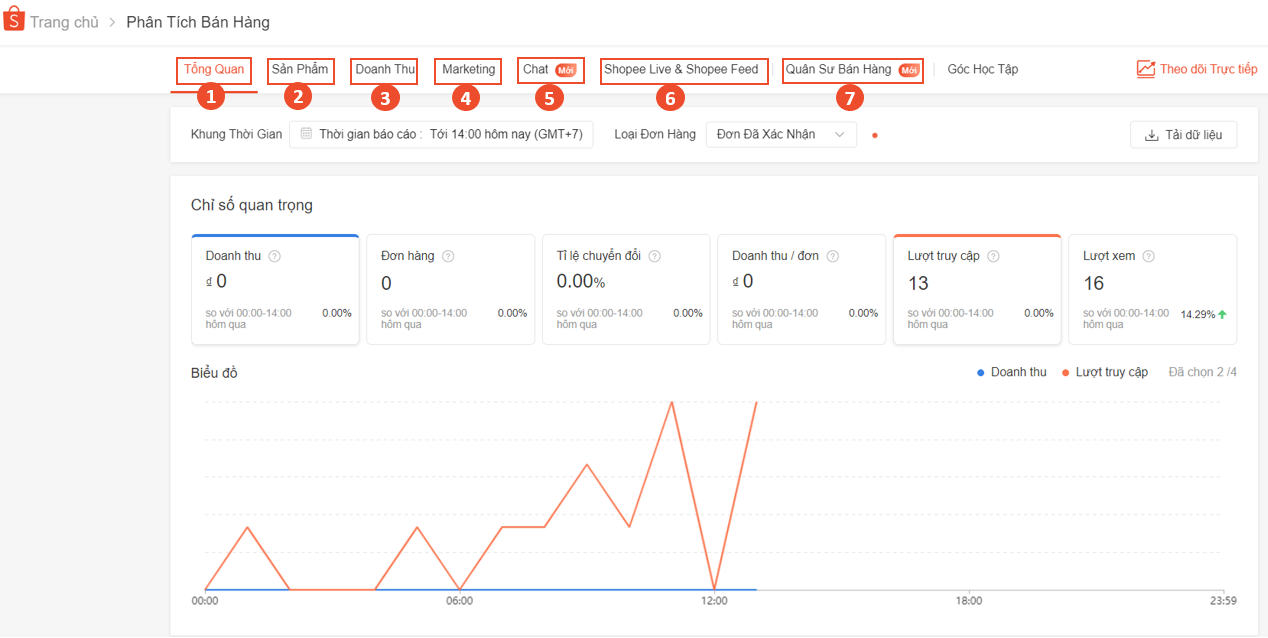The width and height of the screenshot is (1268, 638).
Task: Click the Tải dữ liệu button
Action: tap(1183, 135)
